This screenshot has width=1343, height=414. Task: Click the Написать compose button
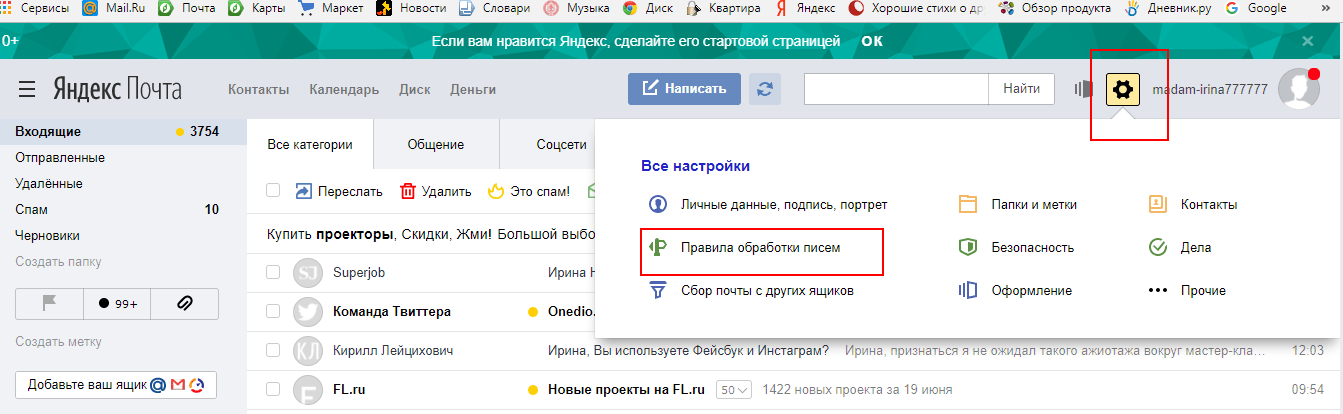pos(684,89)
